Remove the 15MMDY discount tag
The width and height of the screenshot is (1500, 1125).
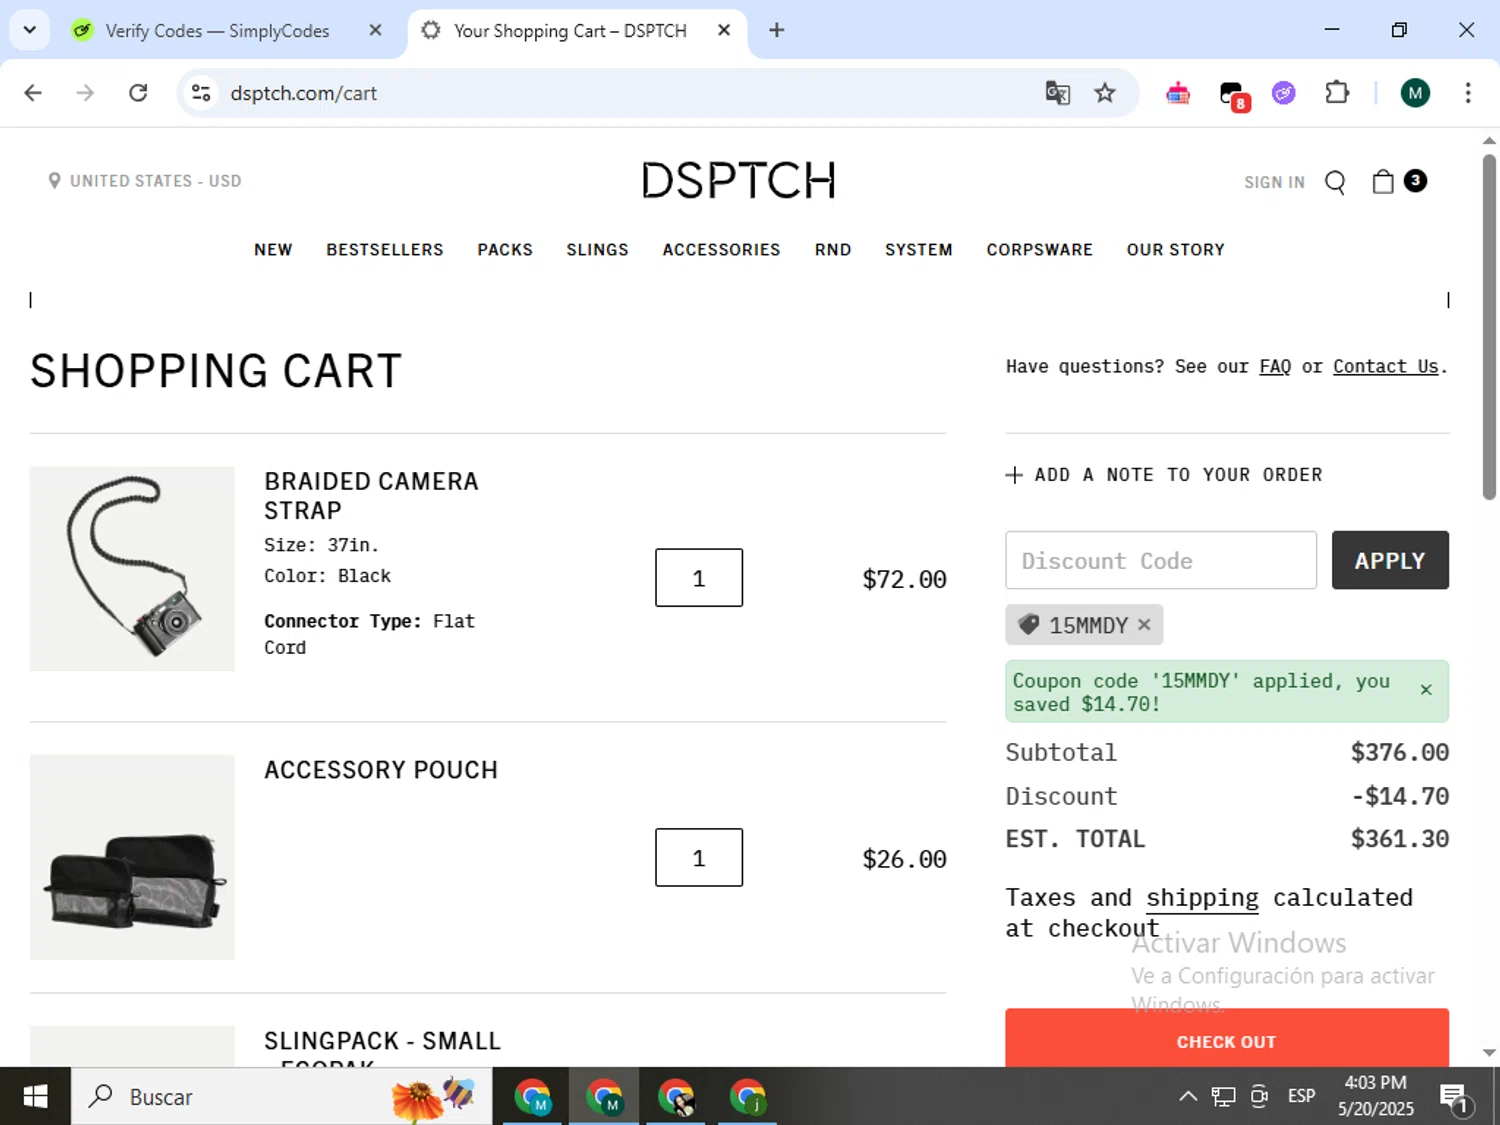click(x=1144, y=625)
